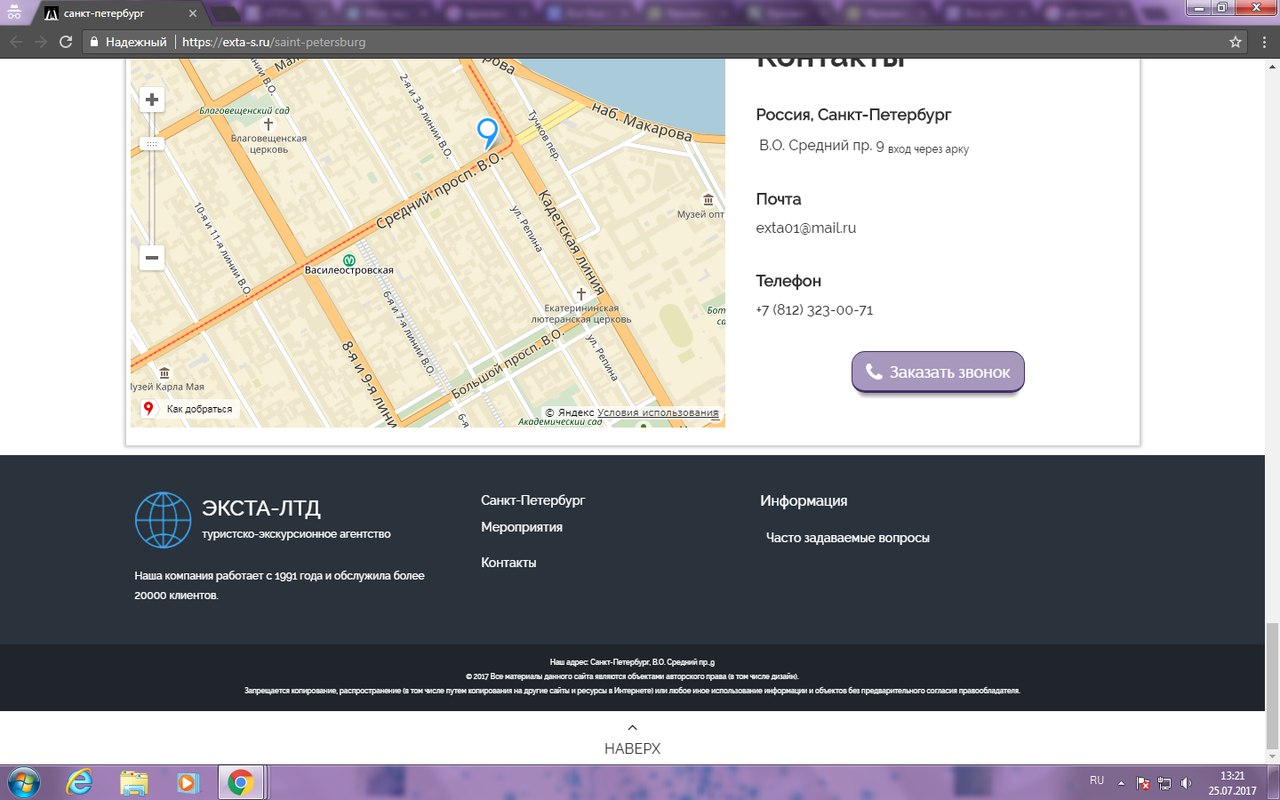Viewport: 1280px width, 800px height.
Task: Click the Как добраться directions button
Action: click(x=189, y=409)
